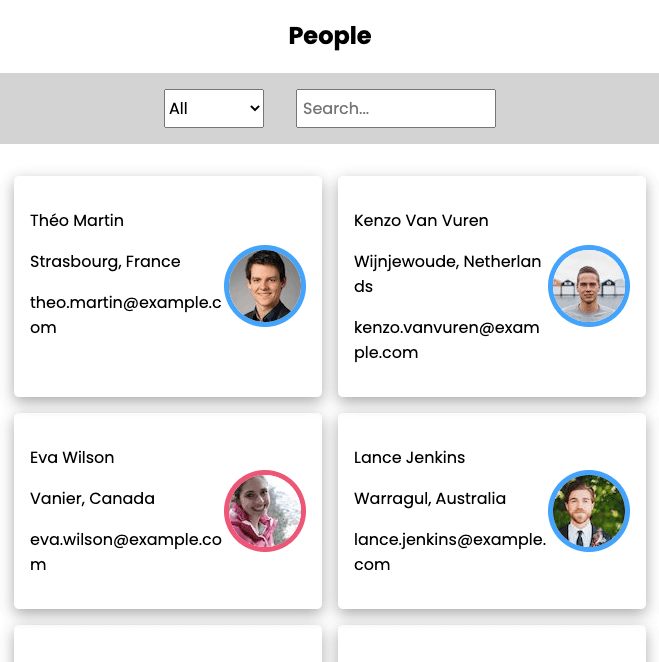Click the Strasbourg, France location text

tap(105, 262)
